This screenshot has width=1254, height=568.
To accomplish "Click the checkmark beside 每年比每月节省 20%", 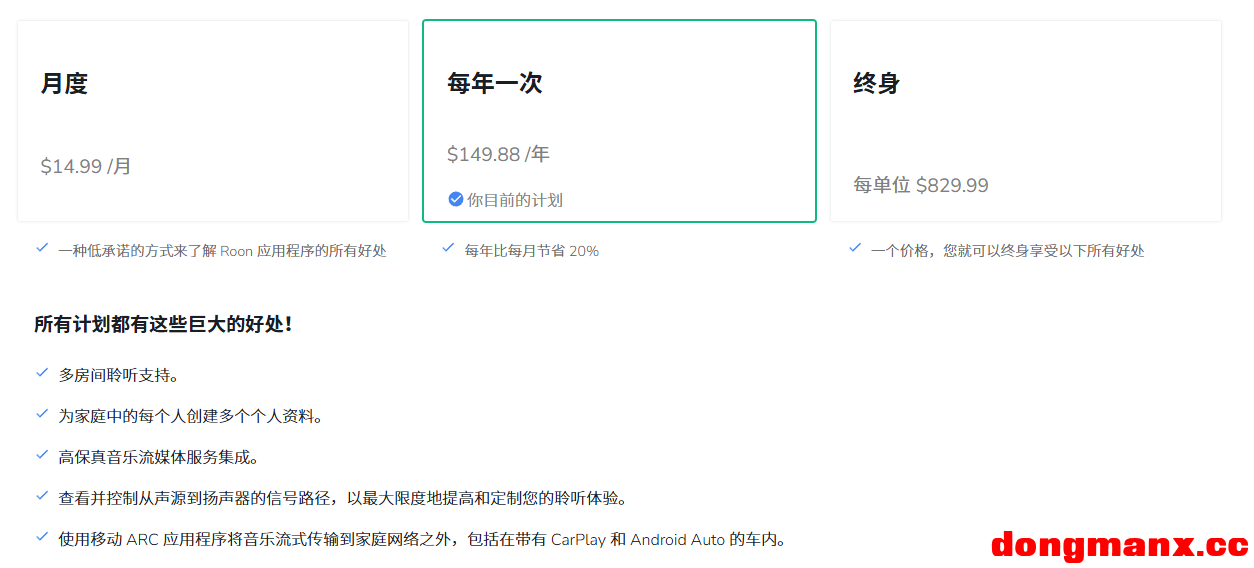I will coord(448,248).
